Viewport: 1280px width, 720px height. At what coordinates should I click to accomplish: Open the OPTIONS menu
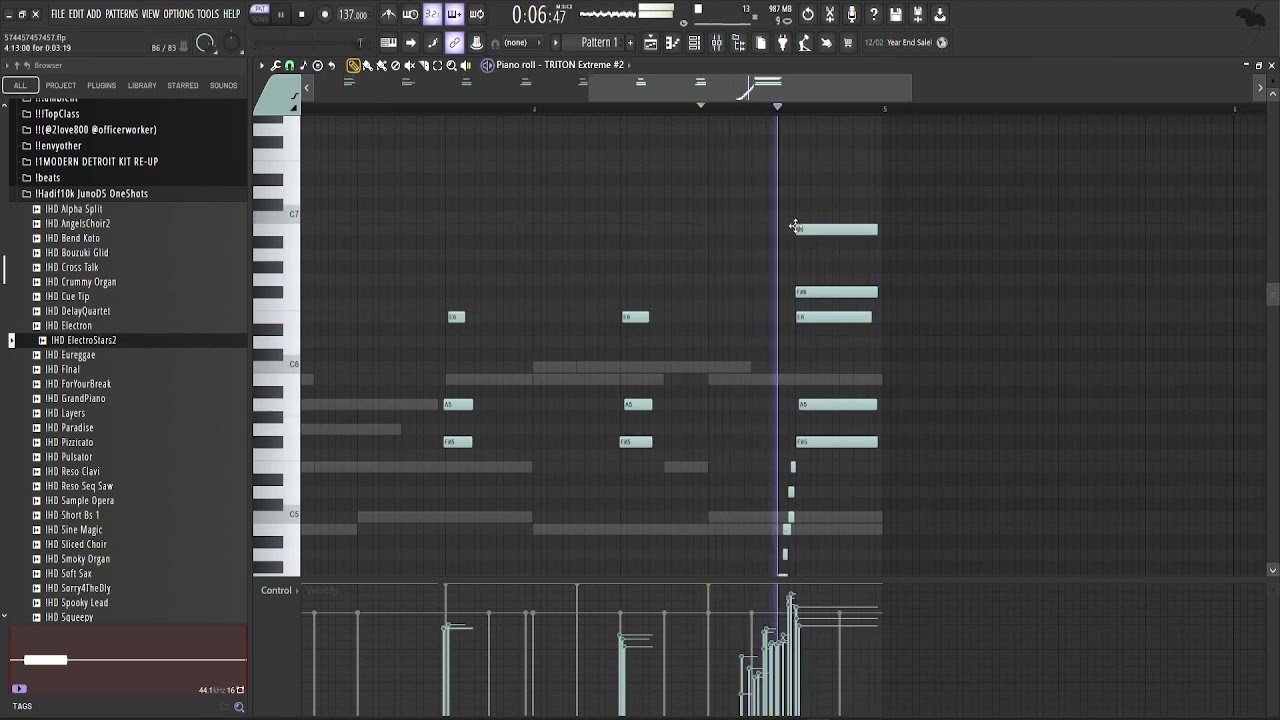click(178, 14)
